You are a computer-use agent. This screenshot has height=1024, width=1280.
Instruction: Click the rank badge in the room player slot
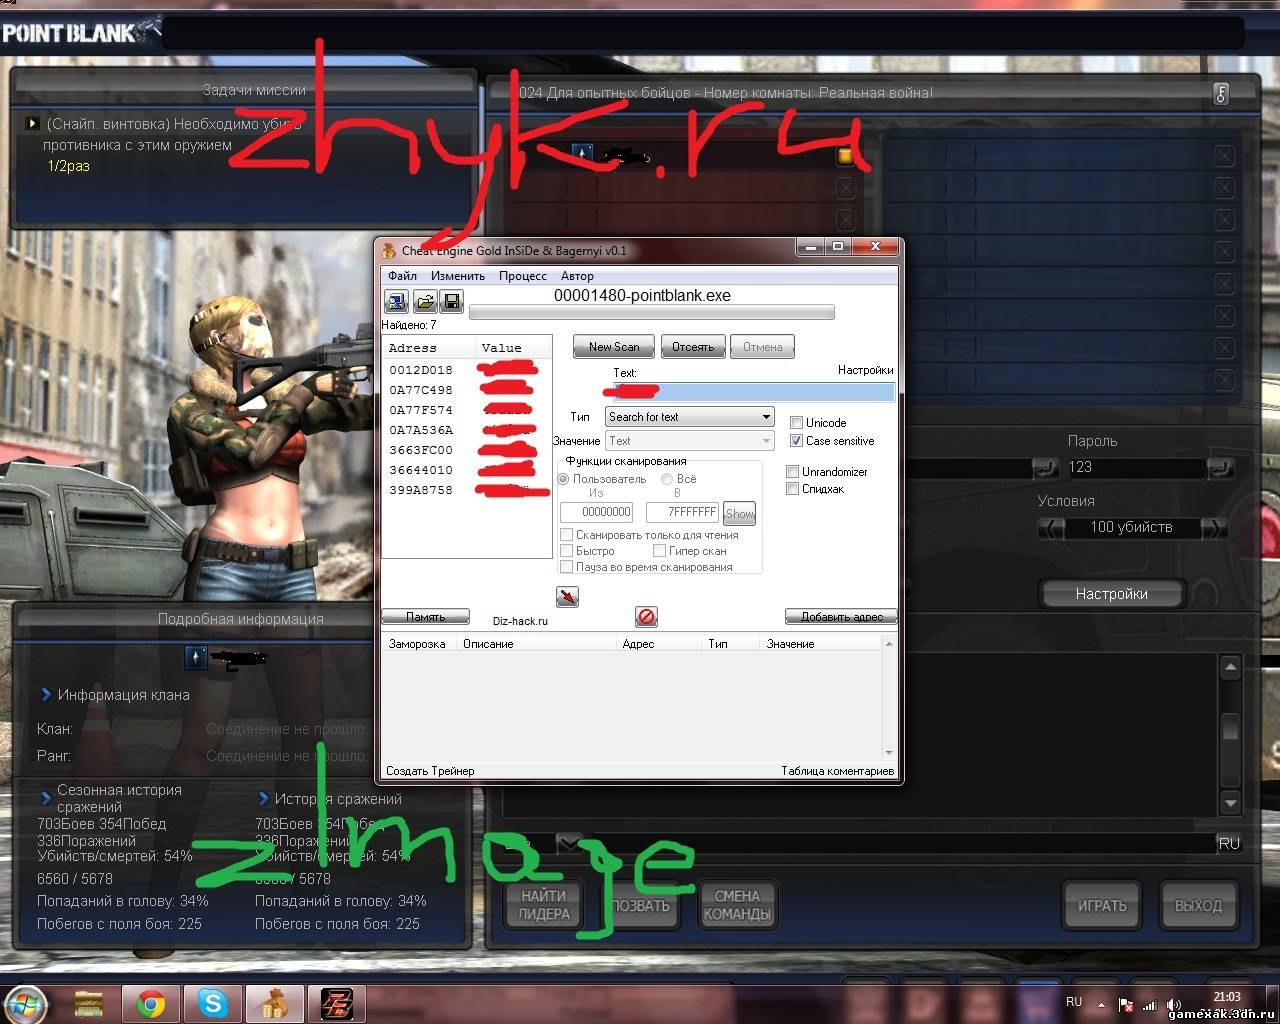(x=582, y=154)
